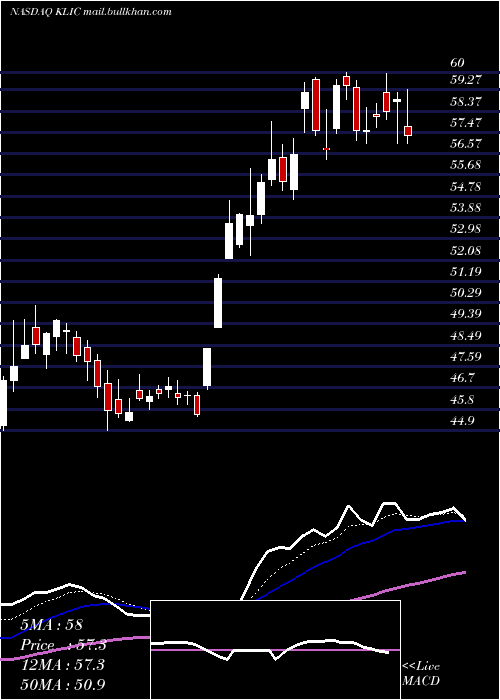Click the 50MA : 50.9 legend entry
Image resolution: width=500 pixels, height=700 pixels.
pyautogui.click(x=63, y=684)
